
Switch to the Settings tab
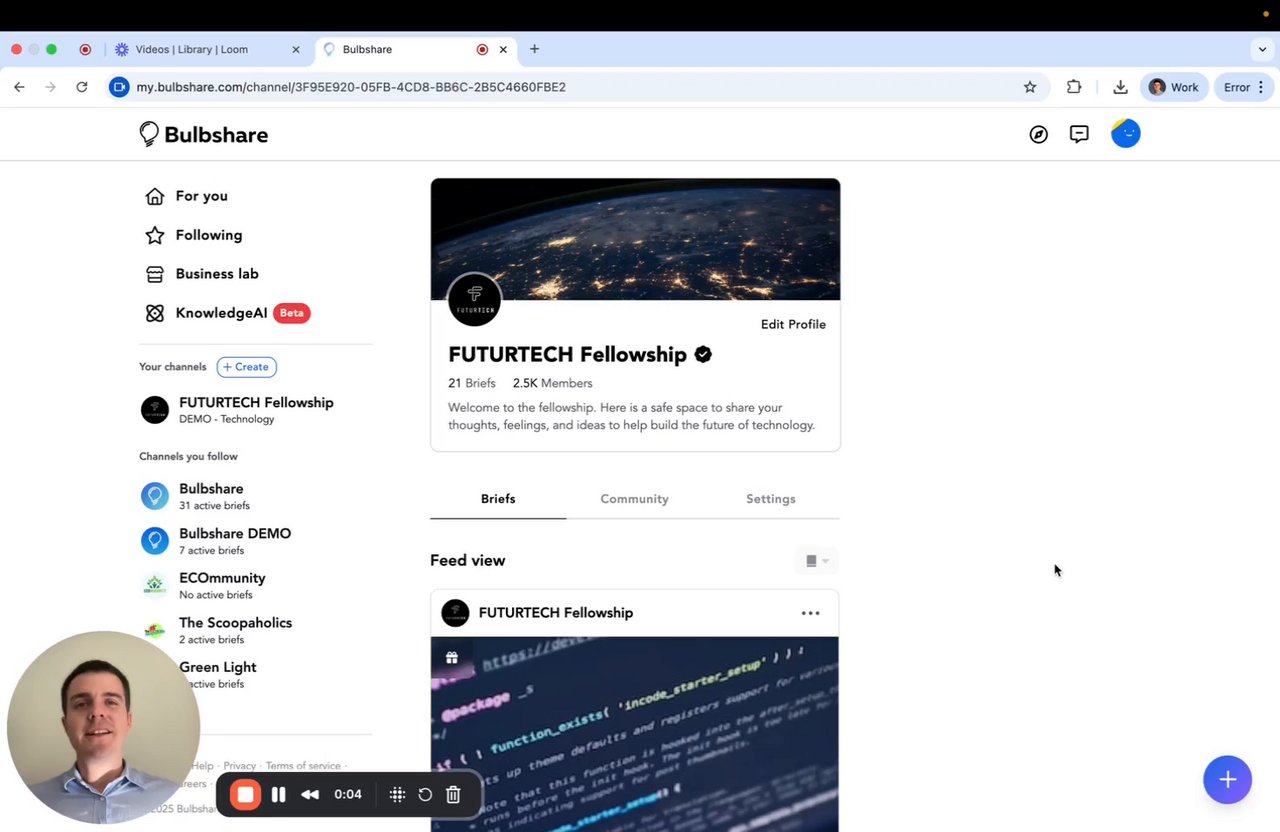click(x=771, y=499)
